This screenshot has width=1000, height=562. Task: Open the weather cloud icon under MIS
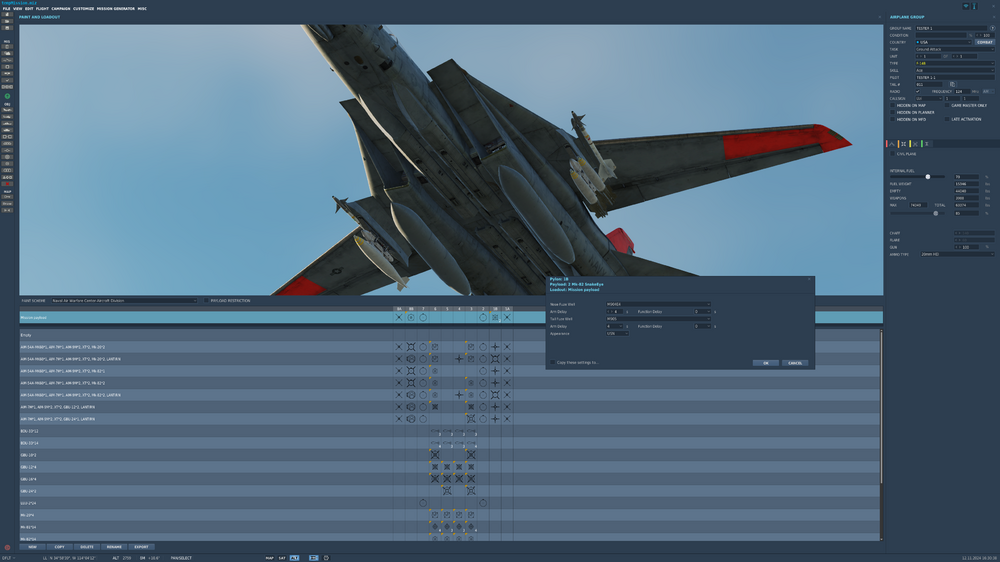click(8, 53)
